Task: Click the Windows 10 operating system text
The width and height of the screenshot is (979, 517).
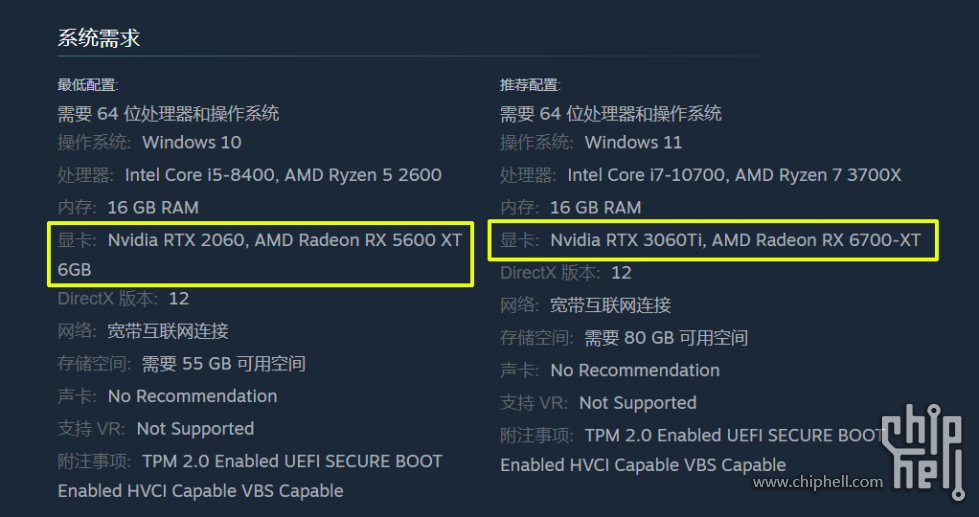Action: tap(191, 142)
